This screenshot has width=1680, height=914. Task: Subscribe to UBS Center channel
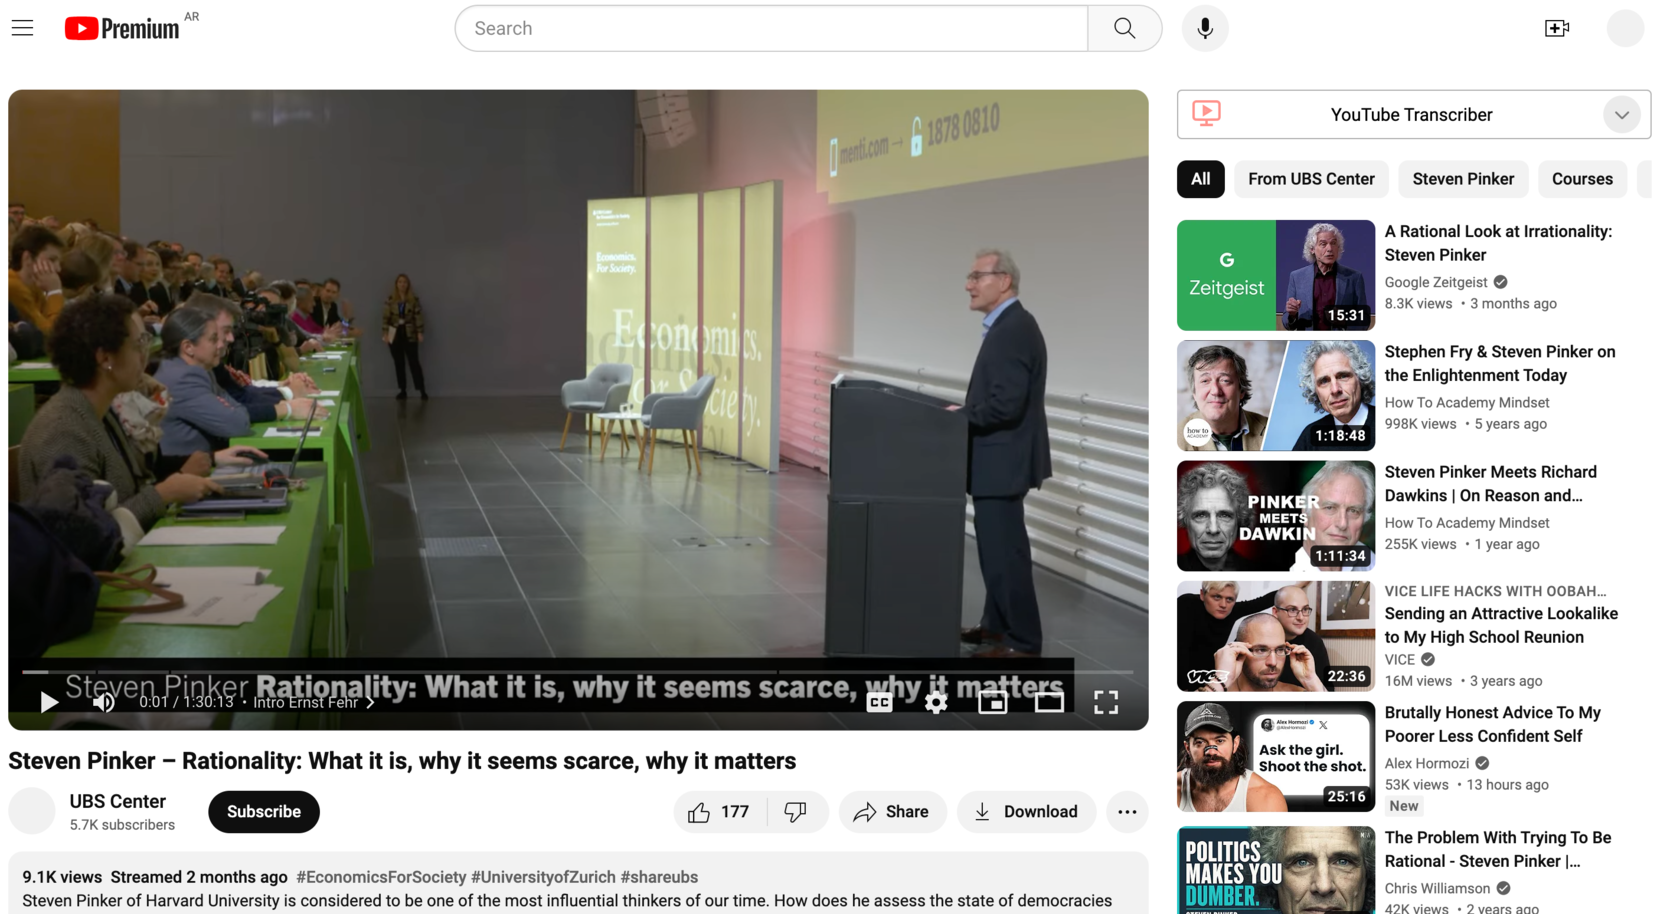pyautogui.click(x=263, y=812)
